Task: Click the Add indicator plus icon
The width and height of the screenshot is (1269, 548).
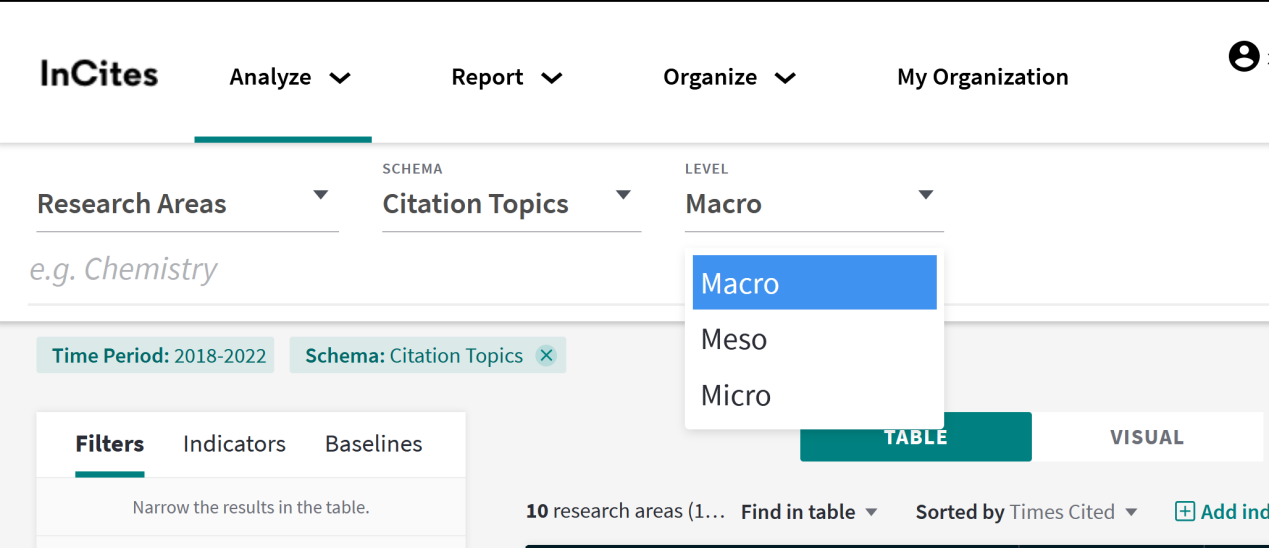Action: tap(1185, 512)
